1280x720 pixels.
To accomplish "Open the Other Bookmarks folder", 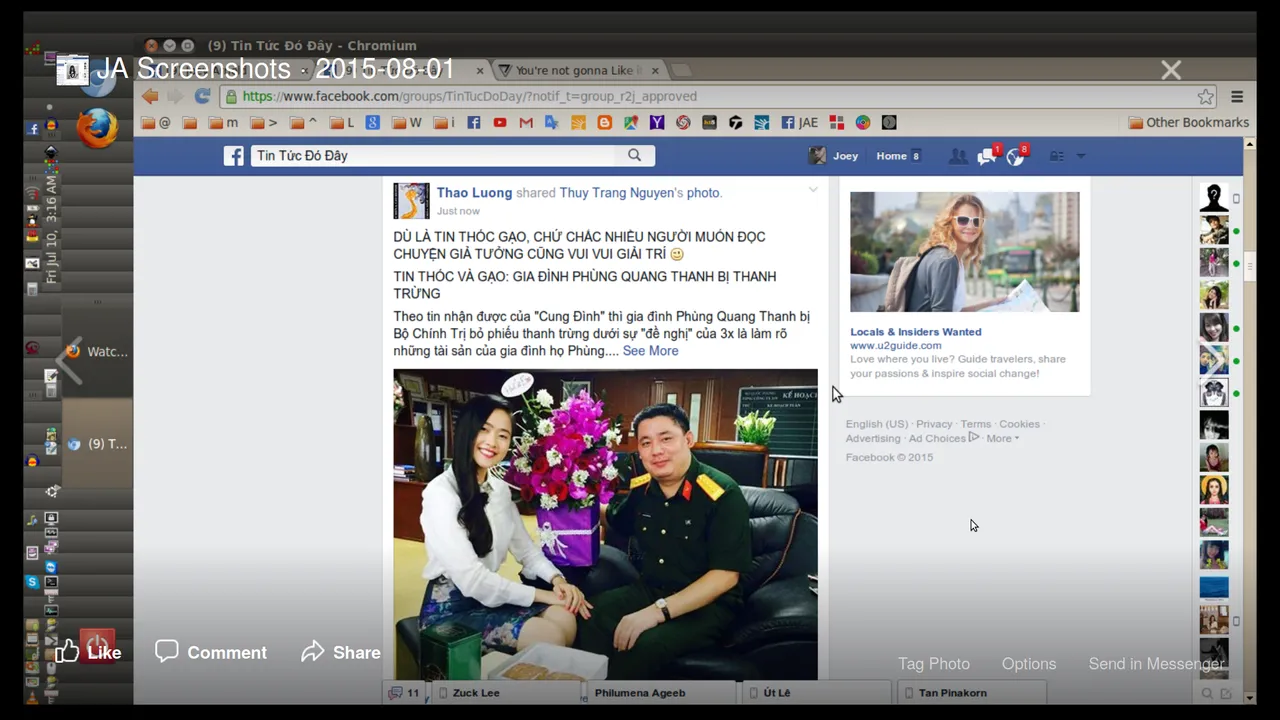I will (x=1188, y=122).
